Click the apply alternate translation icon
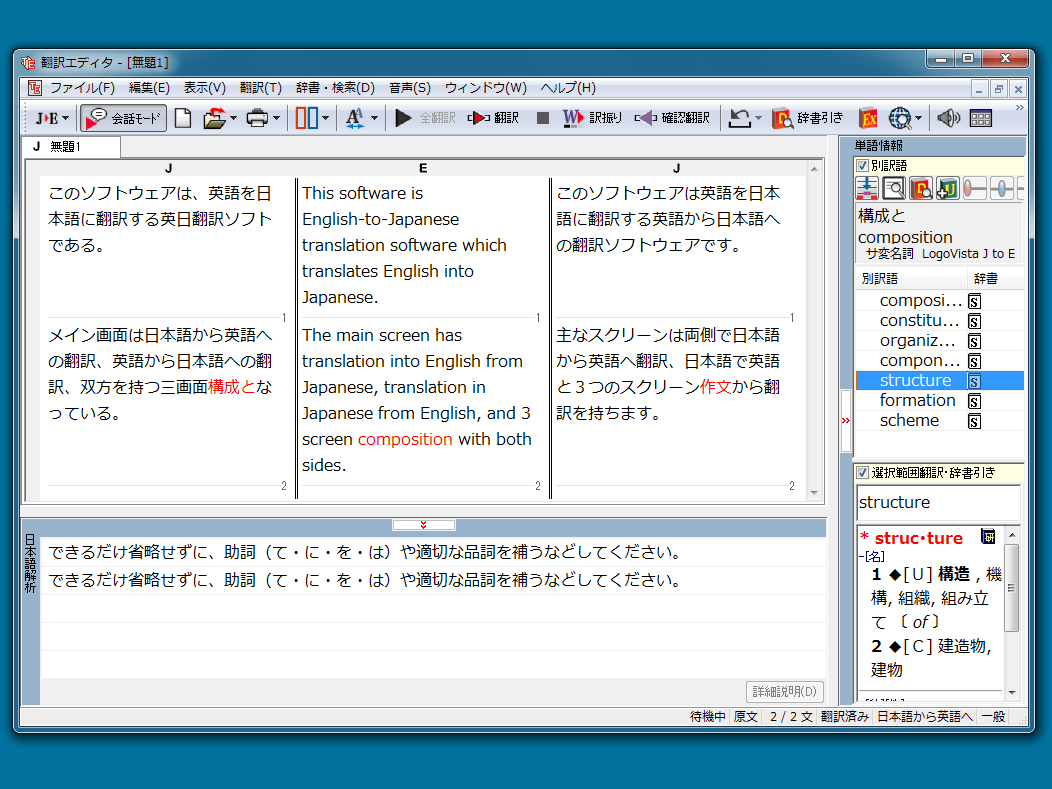This screenshot has width=1052, height=789. tap(867, 189)
